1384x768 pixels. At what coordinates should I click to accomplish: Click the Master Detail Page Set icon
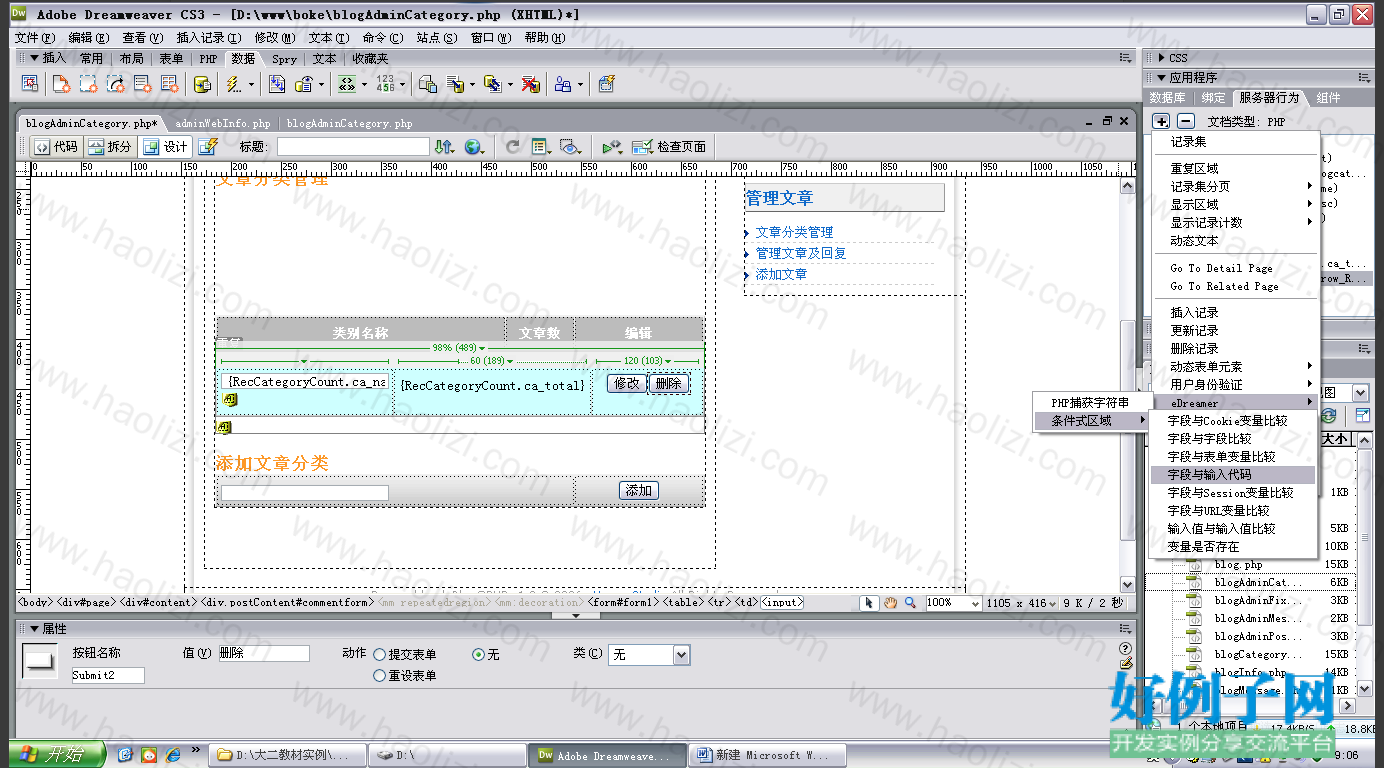[428, 84]
